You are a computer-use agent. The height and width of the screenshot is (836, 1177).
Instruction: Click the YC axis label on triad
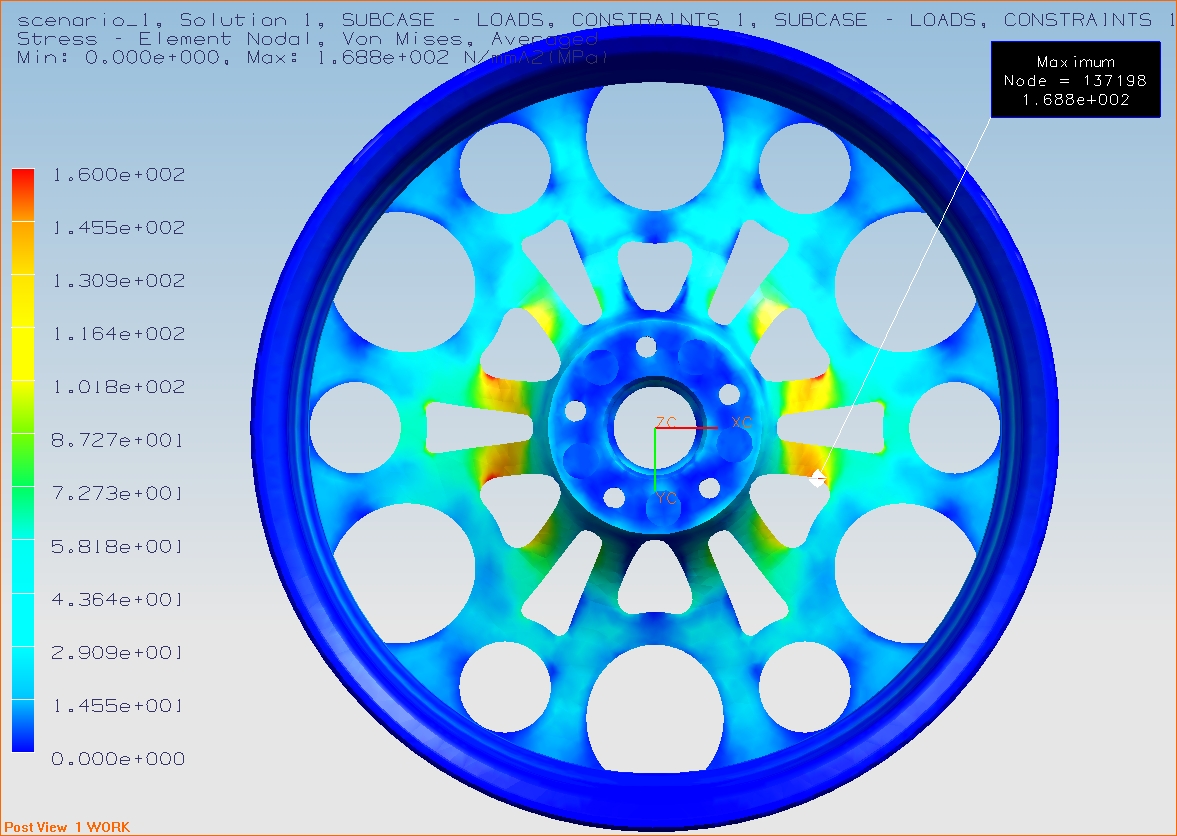[666, 497]
